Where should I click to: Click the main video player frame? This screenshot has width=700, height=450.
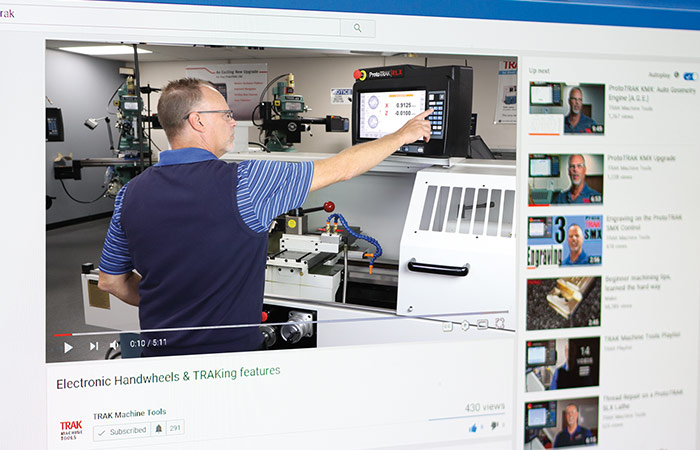(282, 201)
